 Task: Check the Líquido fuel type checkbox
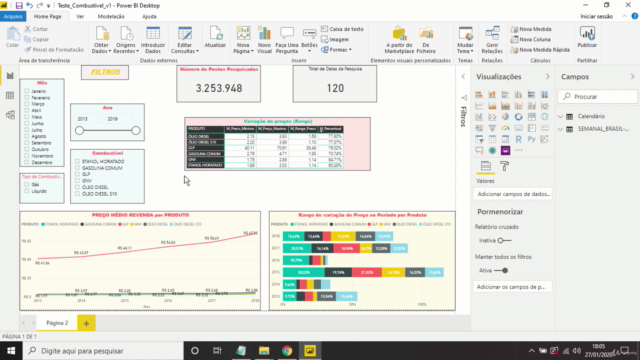coord(27,191)
